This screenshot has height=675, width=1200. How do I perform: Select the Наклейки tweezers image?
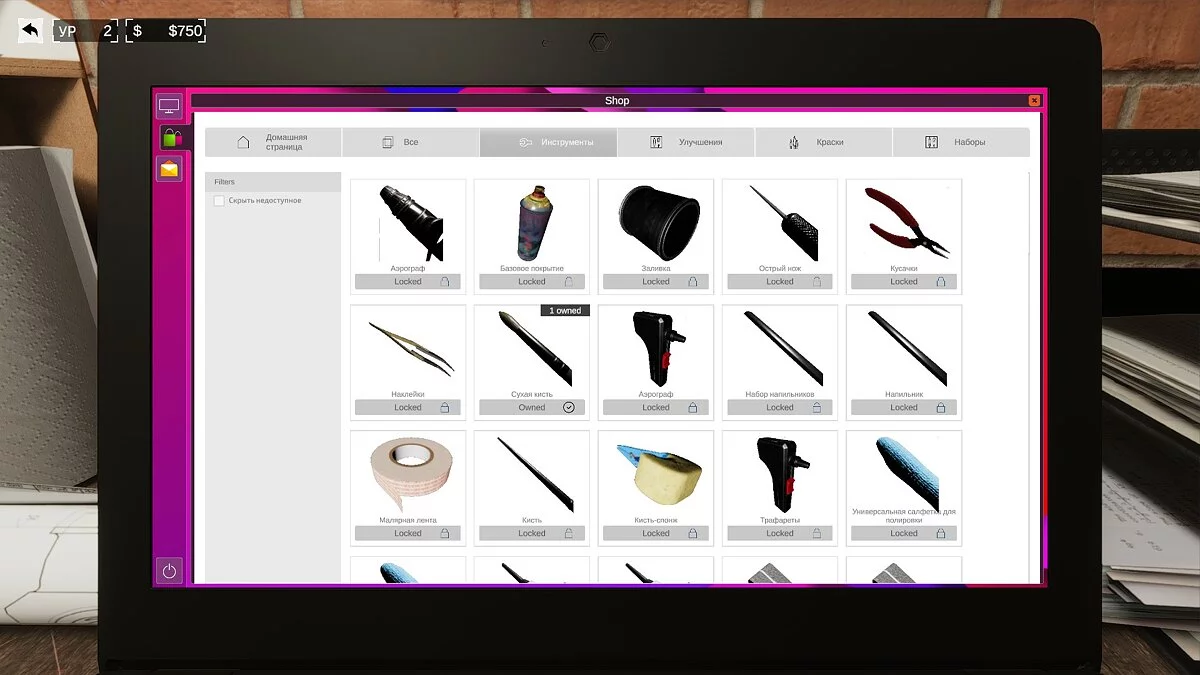click(x=411, y=348)
